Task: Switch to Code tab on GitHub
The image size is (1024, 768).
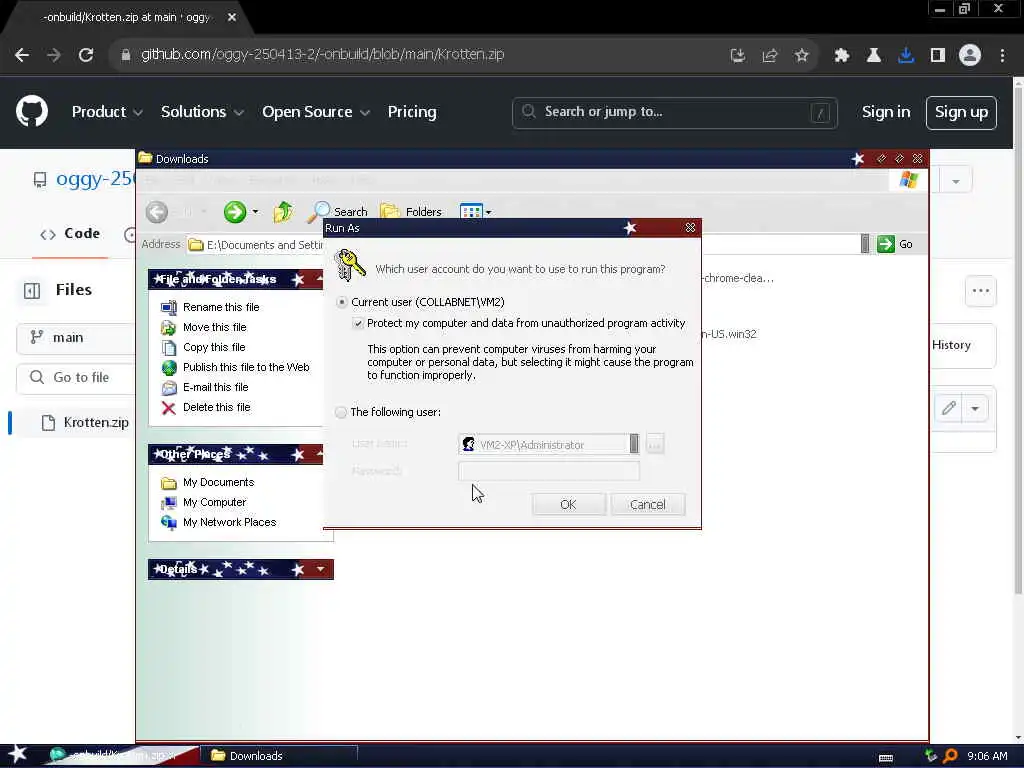Action: 70,234
